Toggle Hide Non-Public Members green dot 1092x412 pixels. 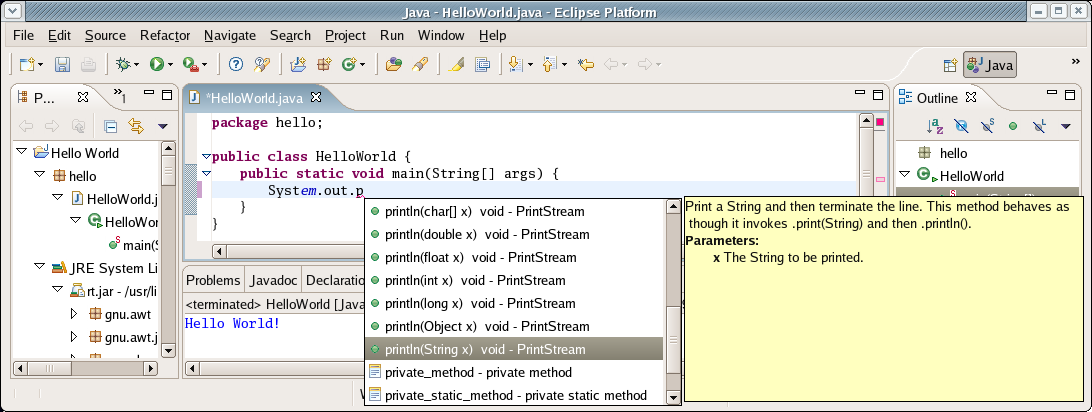[x=1013, y=126]
